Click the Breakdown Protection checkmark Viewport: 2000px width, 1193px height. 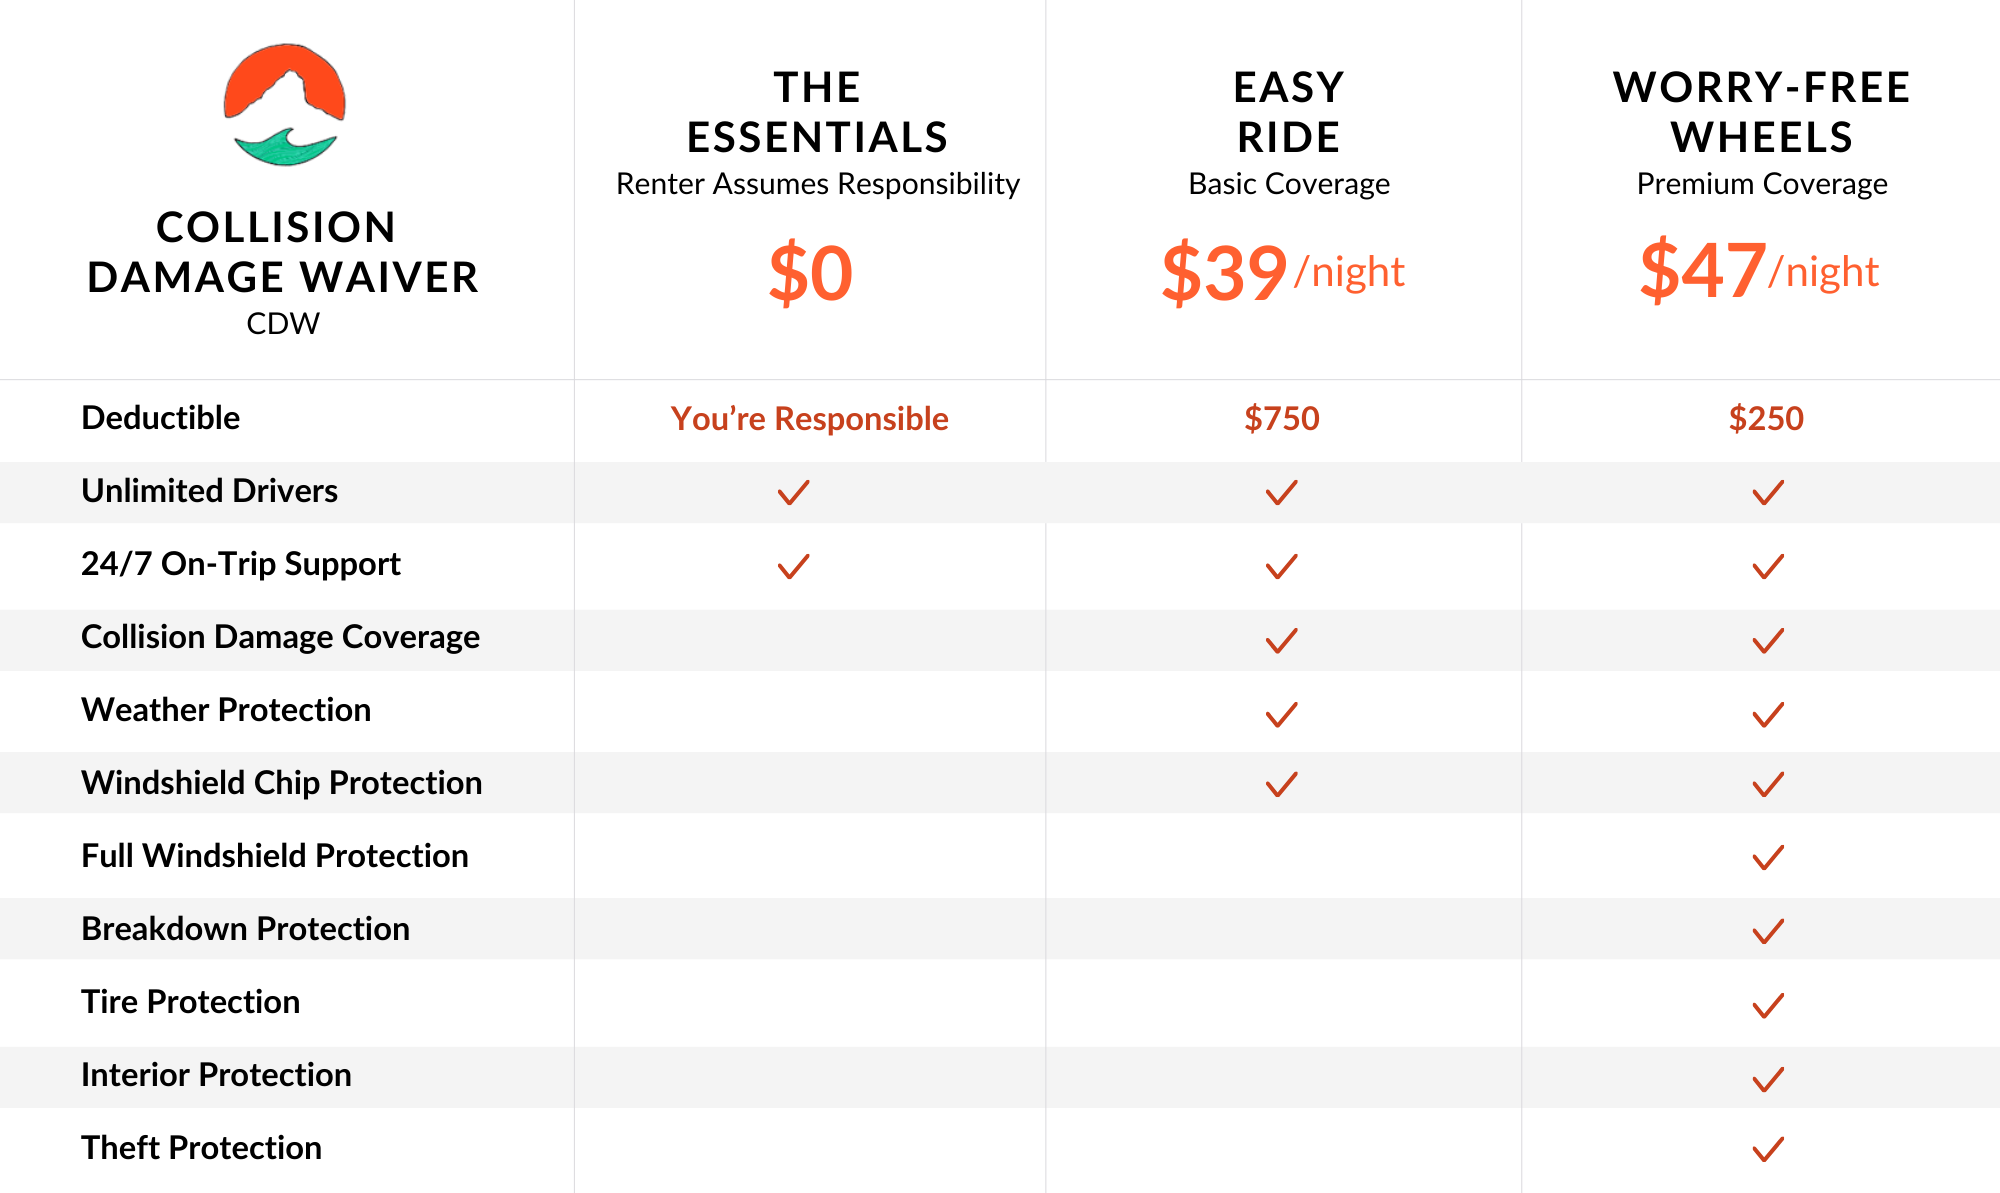point(1767,931)
